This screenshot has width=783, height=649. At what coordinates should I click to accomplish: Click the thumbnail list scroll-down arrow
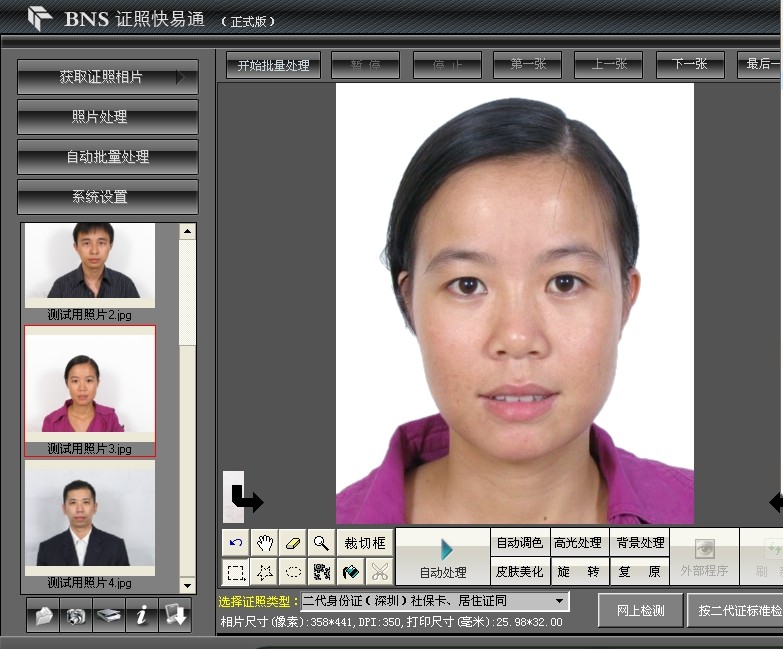[187, 585]
